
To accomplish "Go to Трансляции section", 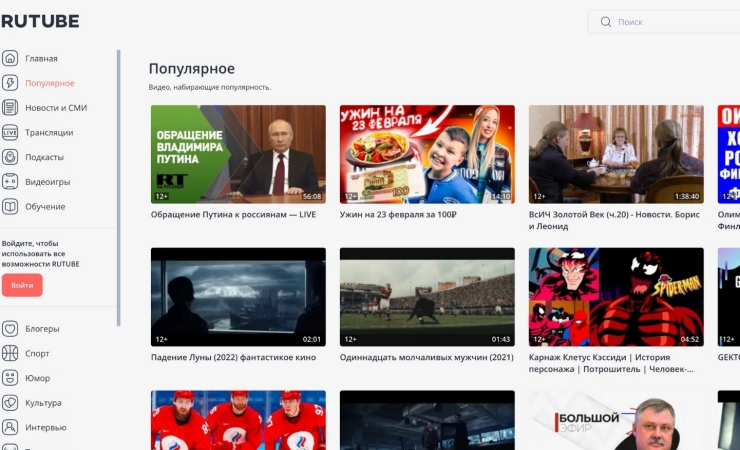I will (x=49, y=133).
